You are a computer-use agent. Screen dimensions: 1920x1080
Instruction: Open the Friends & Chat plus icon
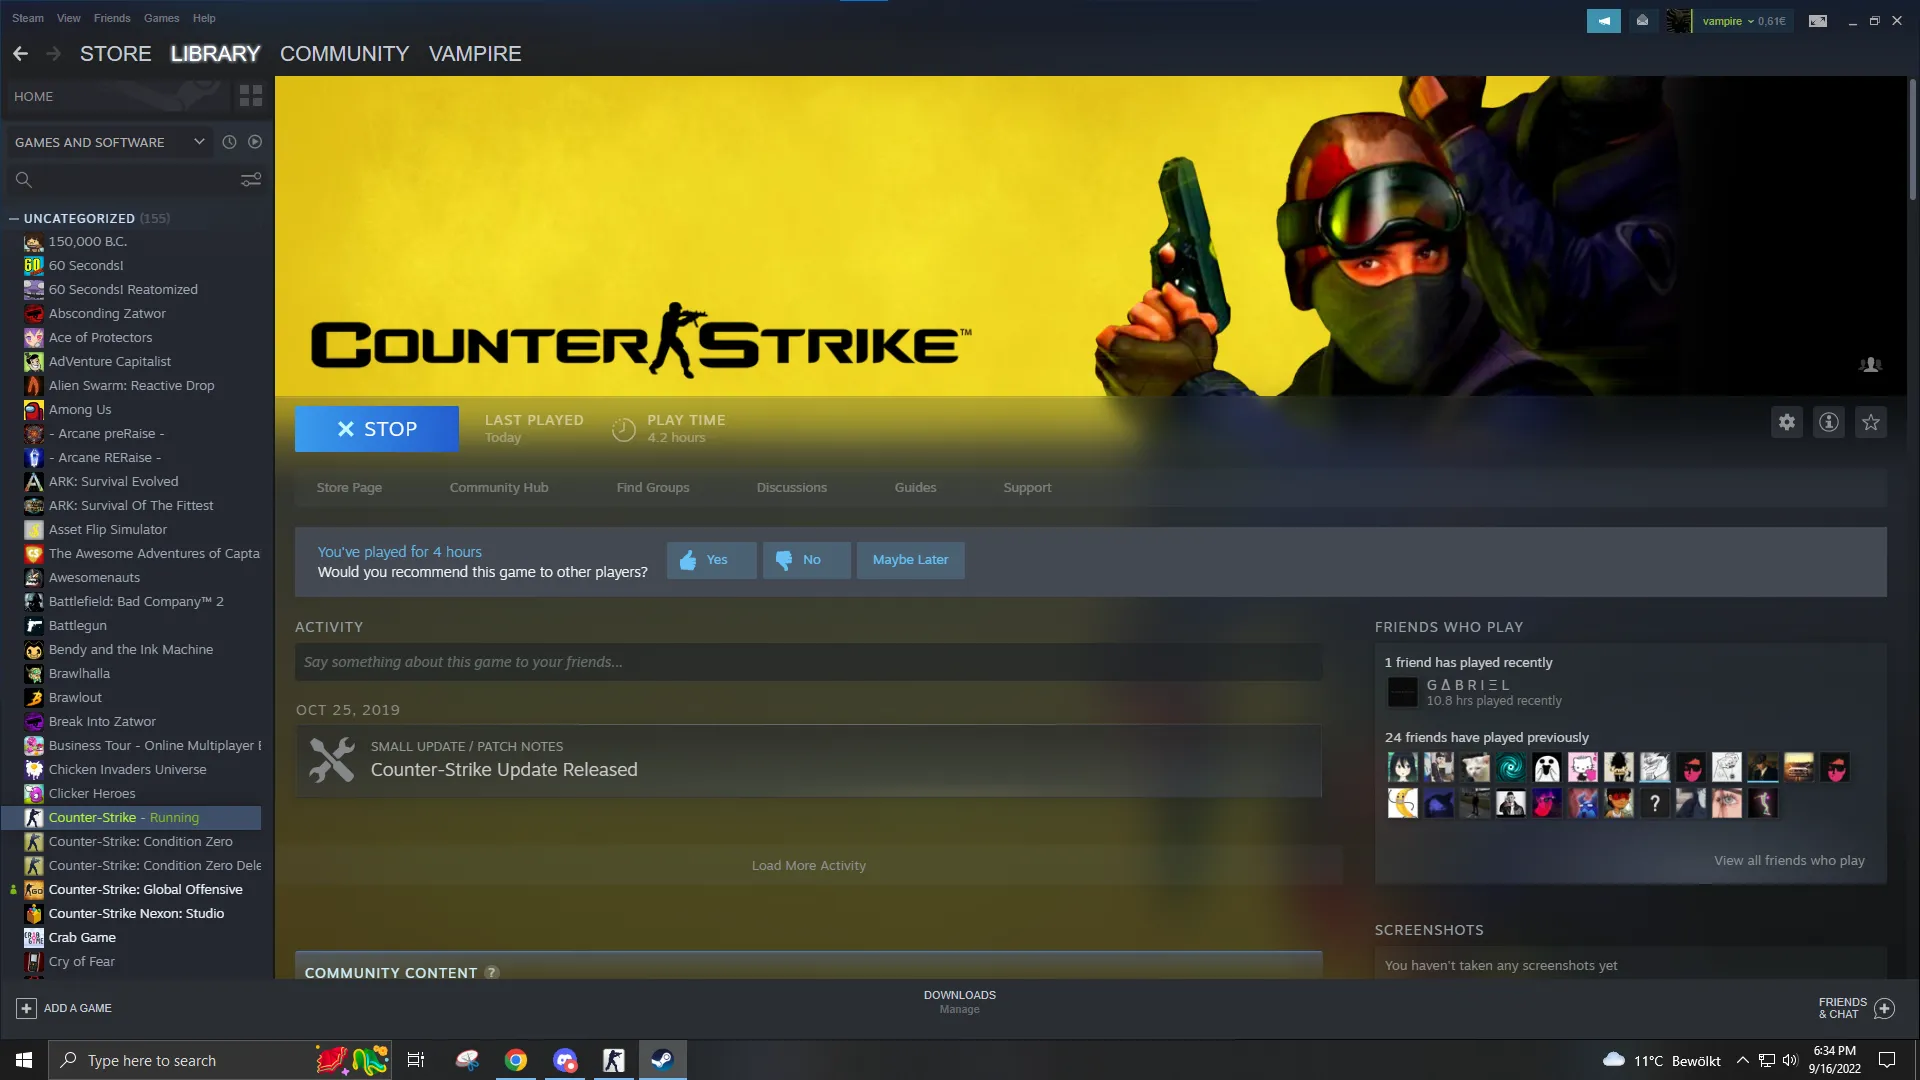click(x=1884, y=1008)
